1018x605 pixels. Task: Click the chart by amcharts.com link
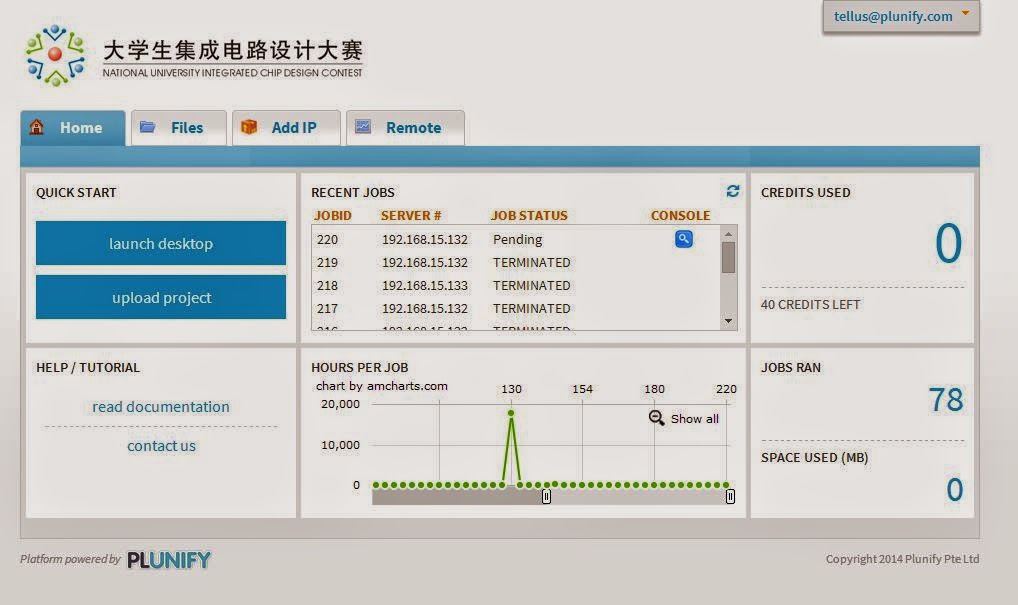[x=382, y=386]
